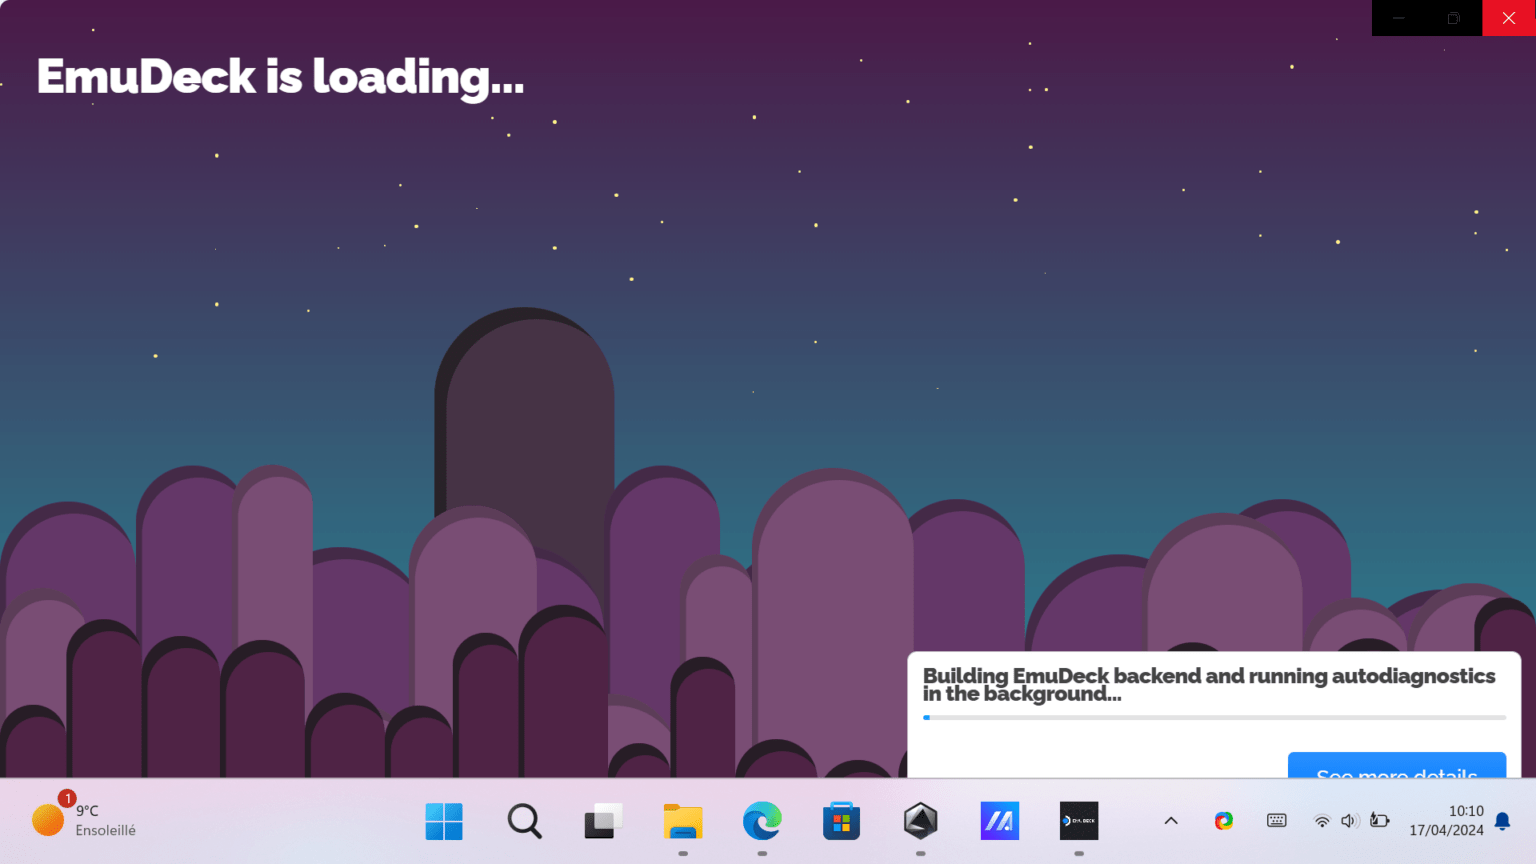Expand hidden tray icons chevron
This screenshot has width=1536, height=864.
coord(1171,821)
